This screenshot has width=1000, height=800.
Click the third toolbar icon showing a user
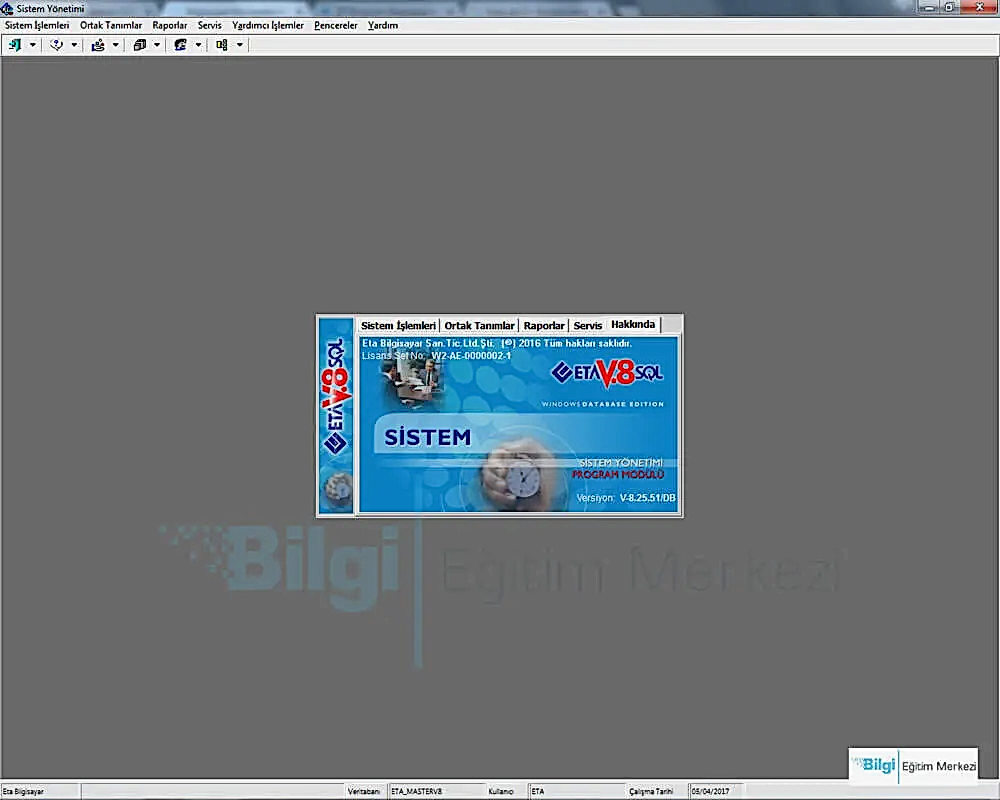click(x=98, y=45)
